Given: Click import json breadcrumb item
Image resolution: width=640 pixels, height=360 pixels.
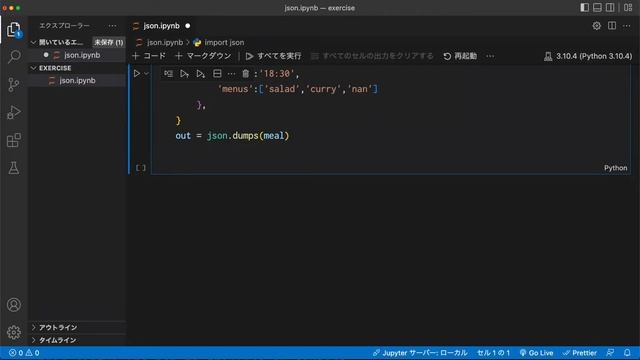Looking at the screenshot, I should (x=224, y=42).
